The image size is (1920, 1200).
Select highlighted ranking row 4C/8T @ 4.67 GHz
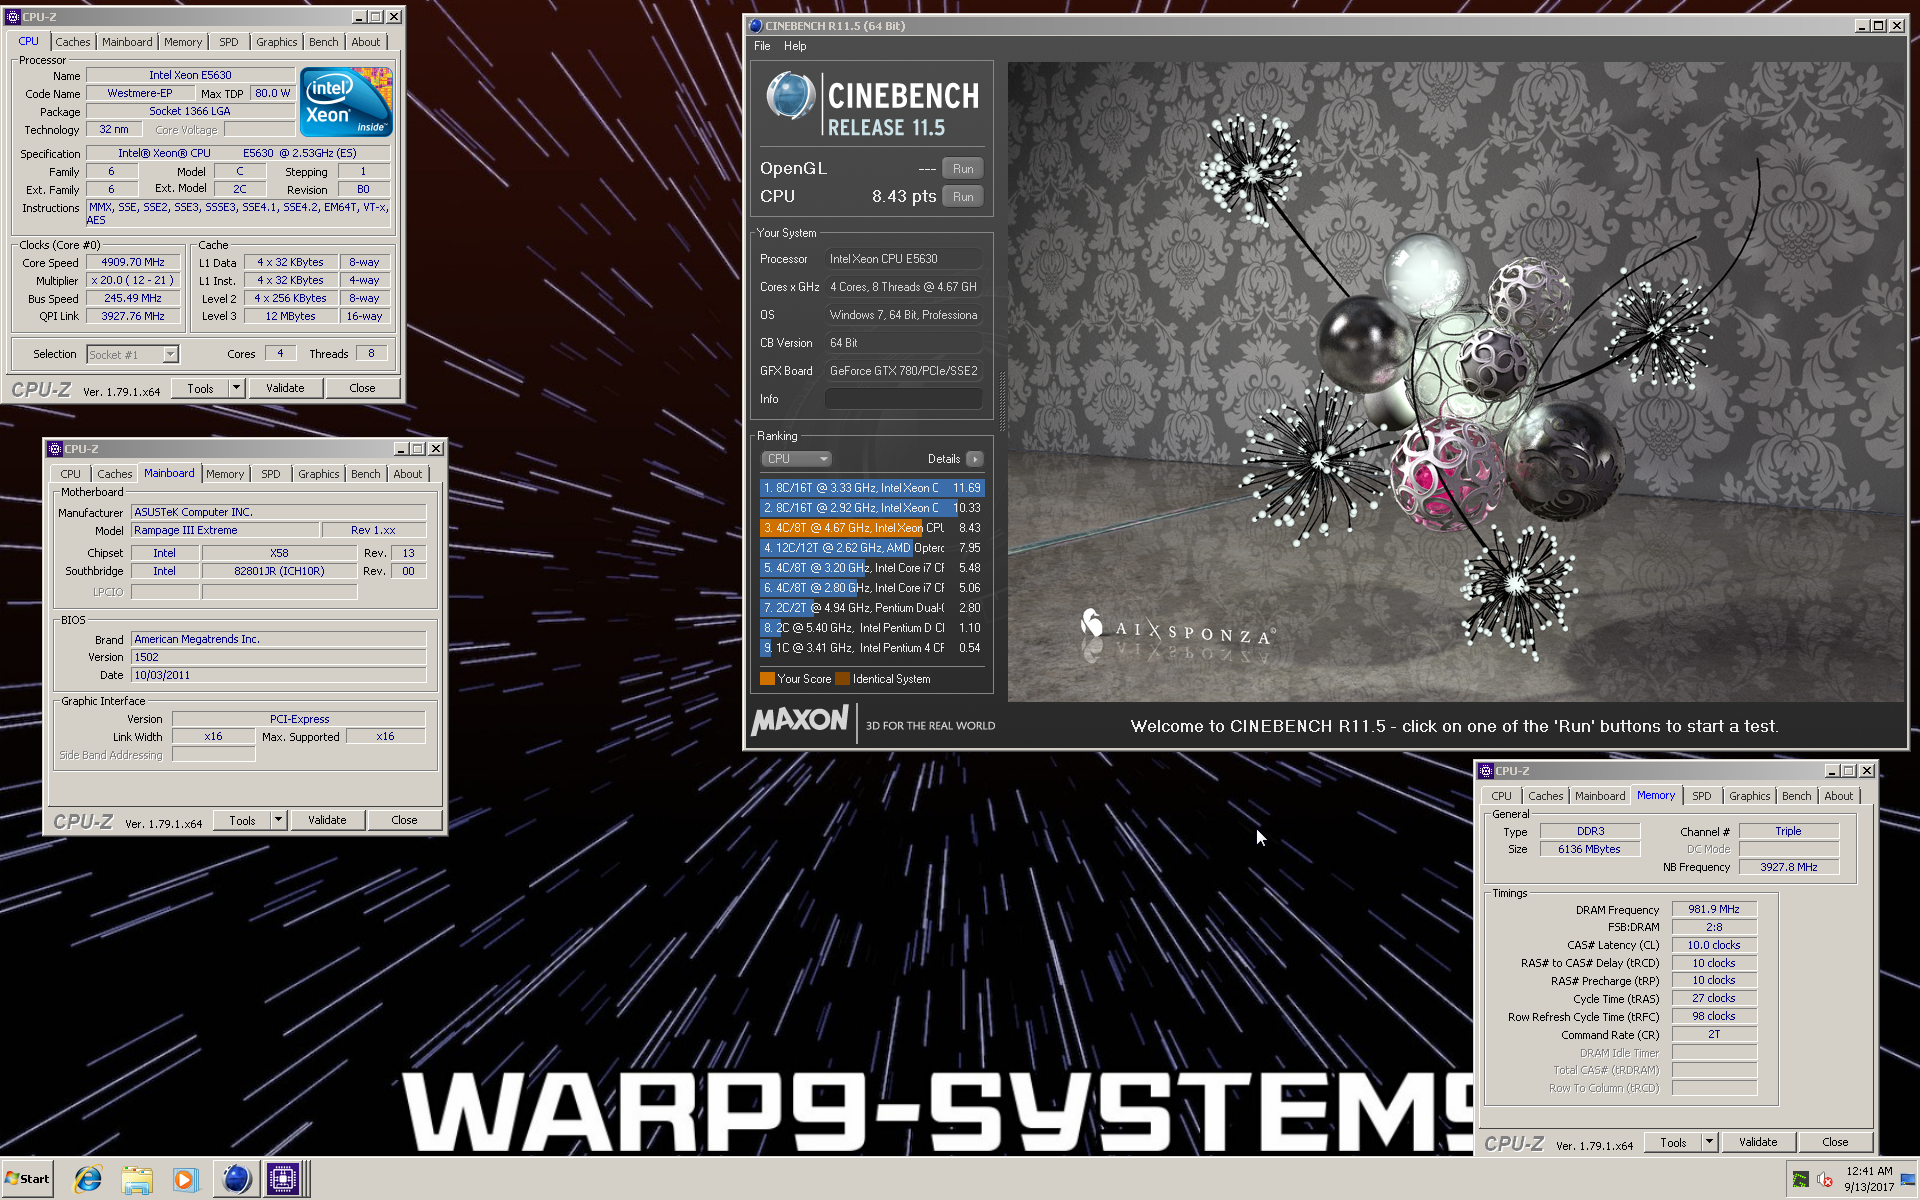pos(872,528)
